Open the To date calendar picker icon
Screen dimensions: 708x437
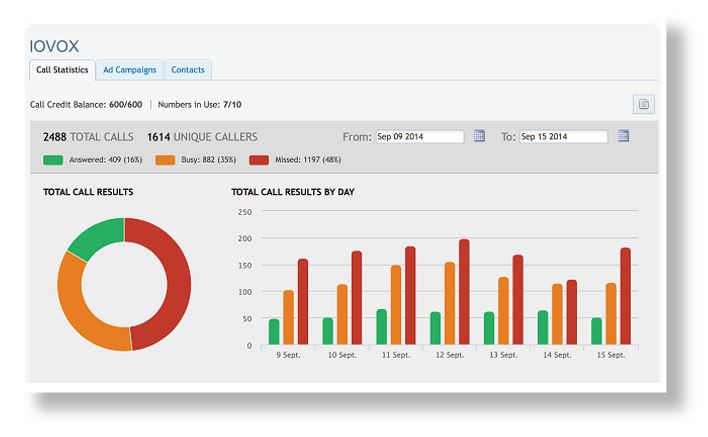click(x=624, y=136)
